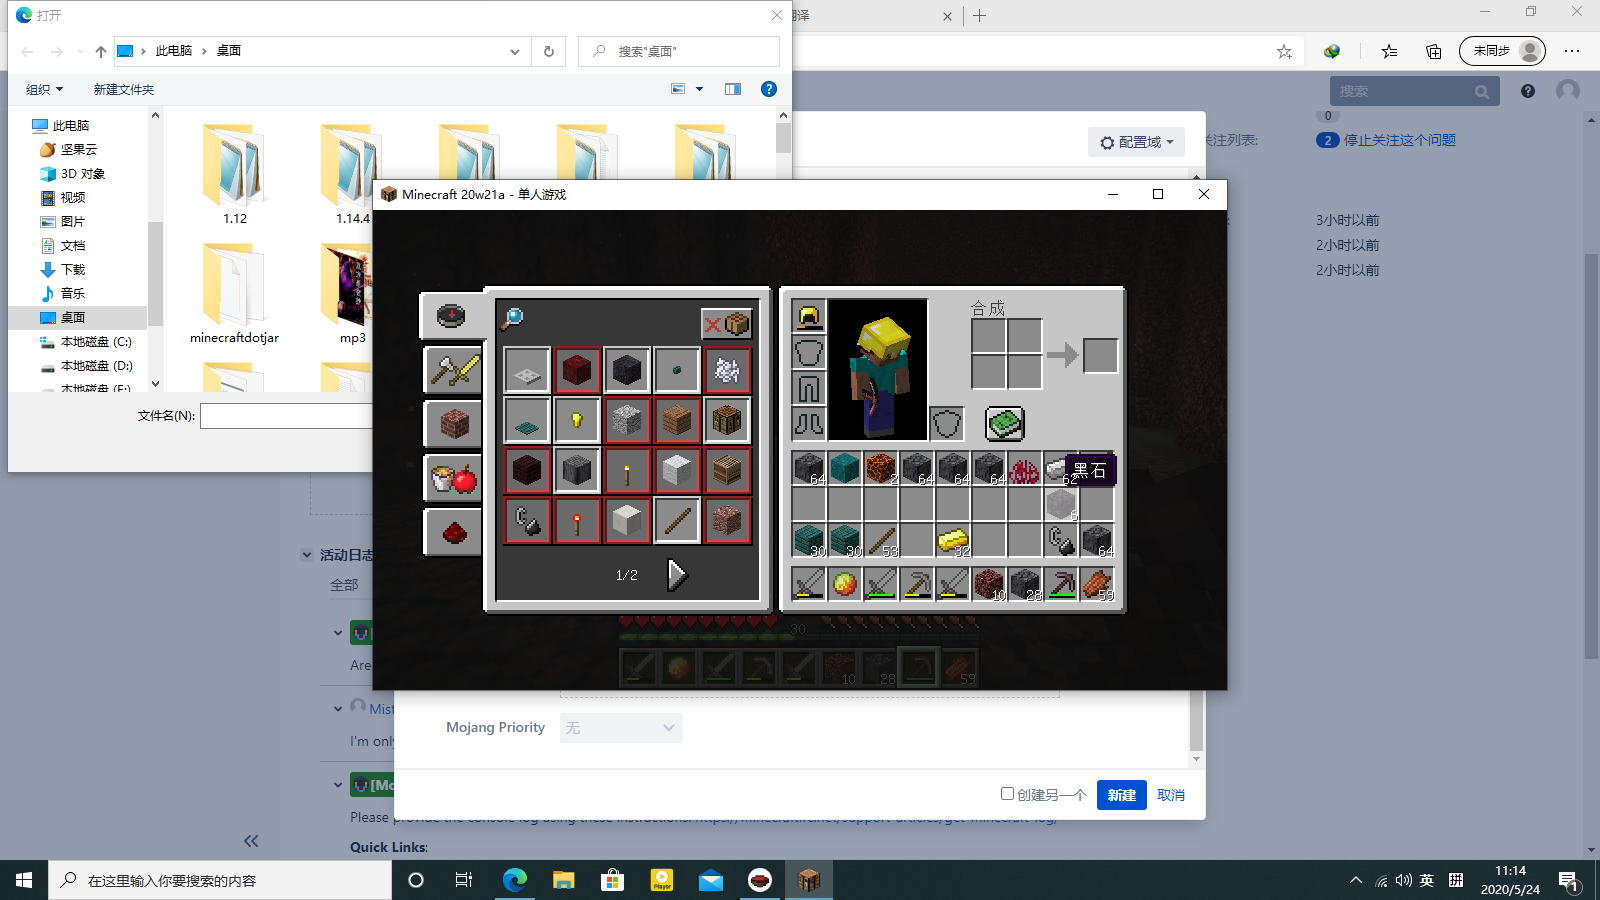Click the flint and steel in the inventory
This screenshot has height=900, width=1600.
1061,540
